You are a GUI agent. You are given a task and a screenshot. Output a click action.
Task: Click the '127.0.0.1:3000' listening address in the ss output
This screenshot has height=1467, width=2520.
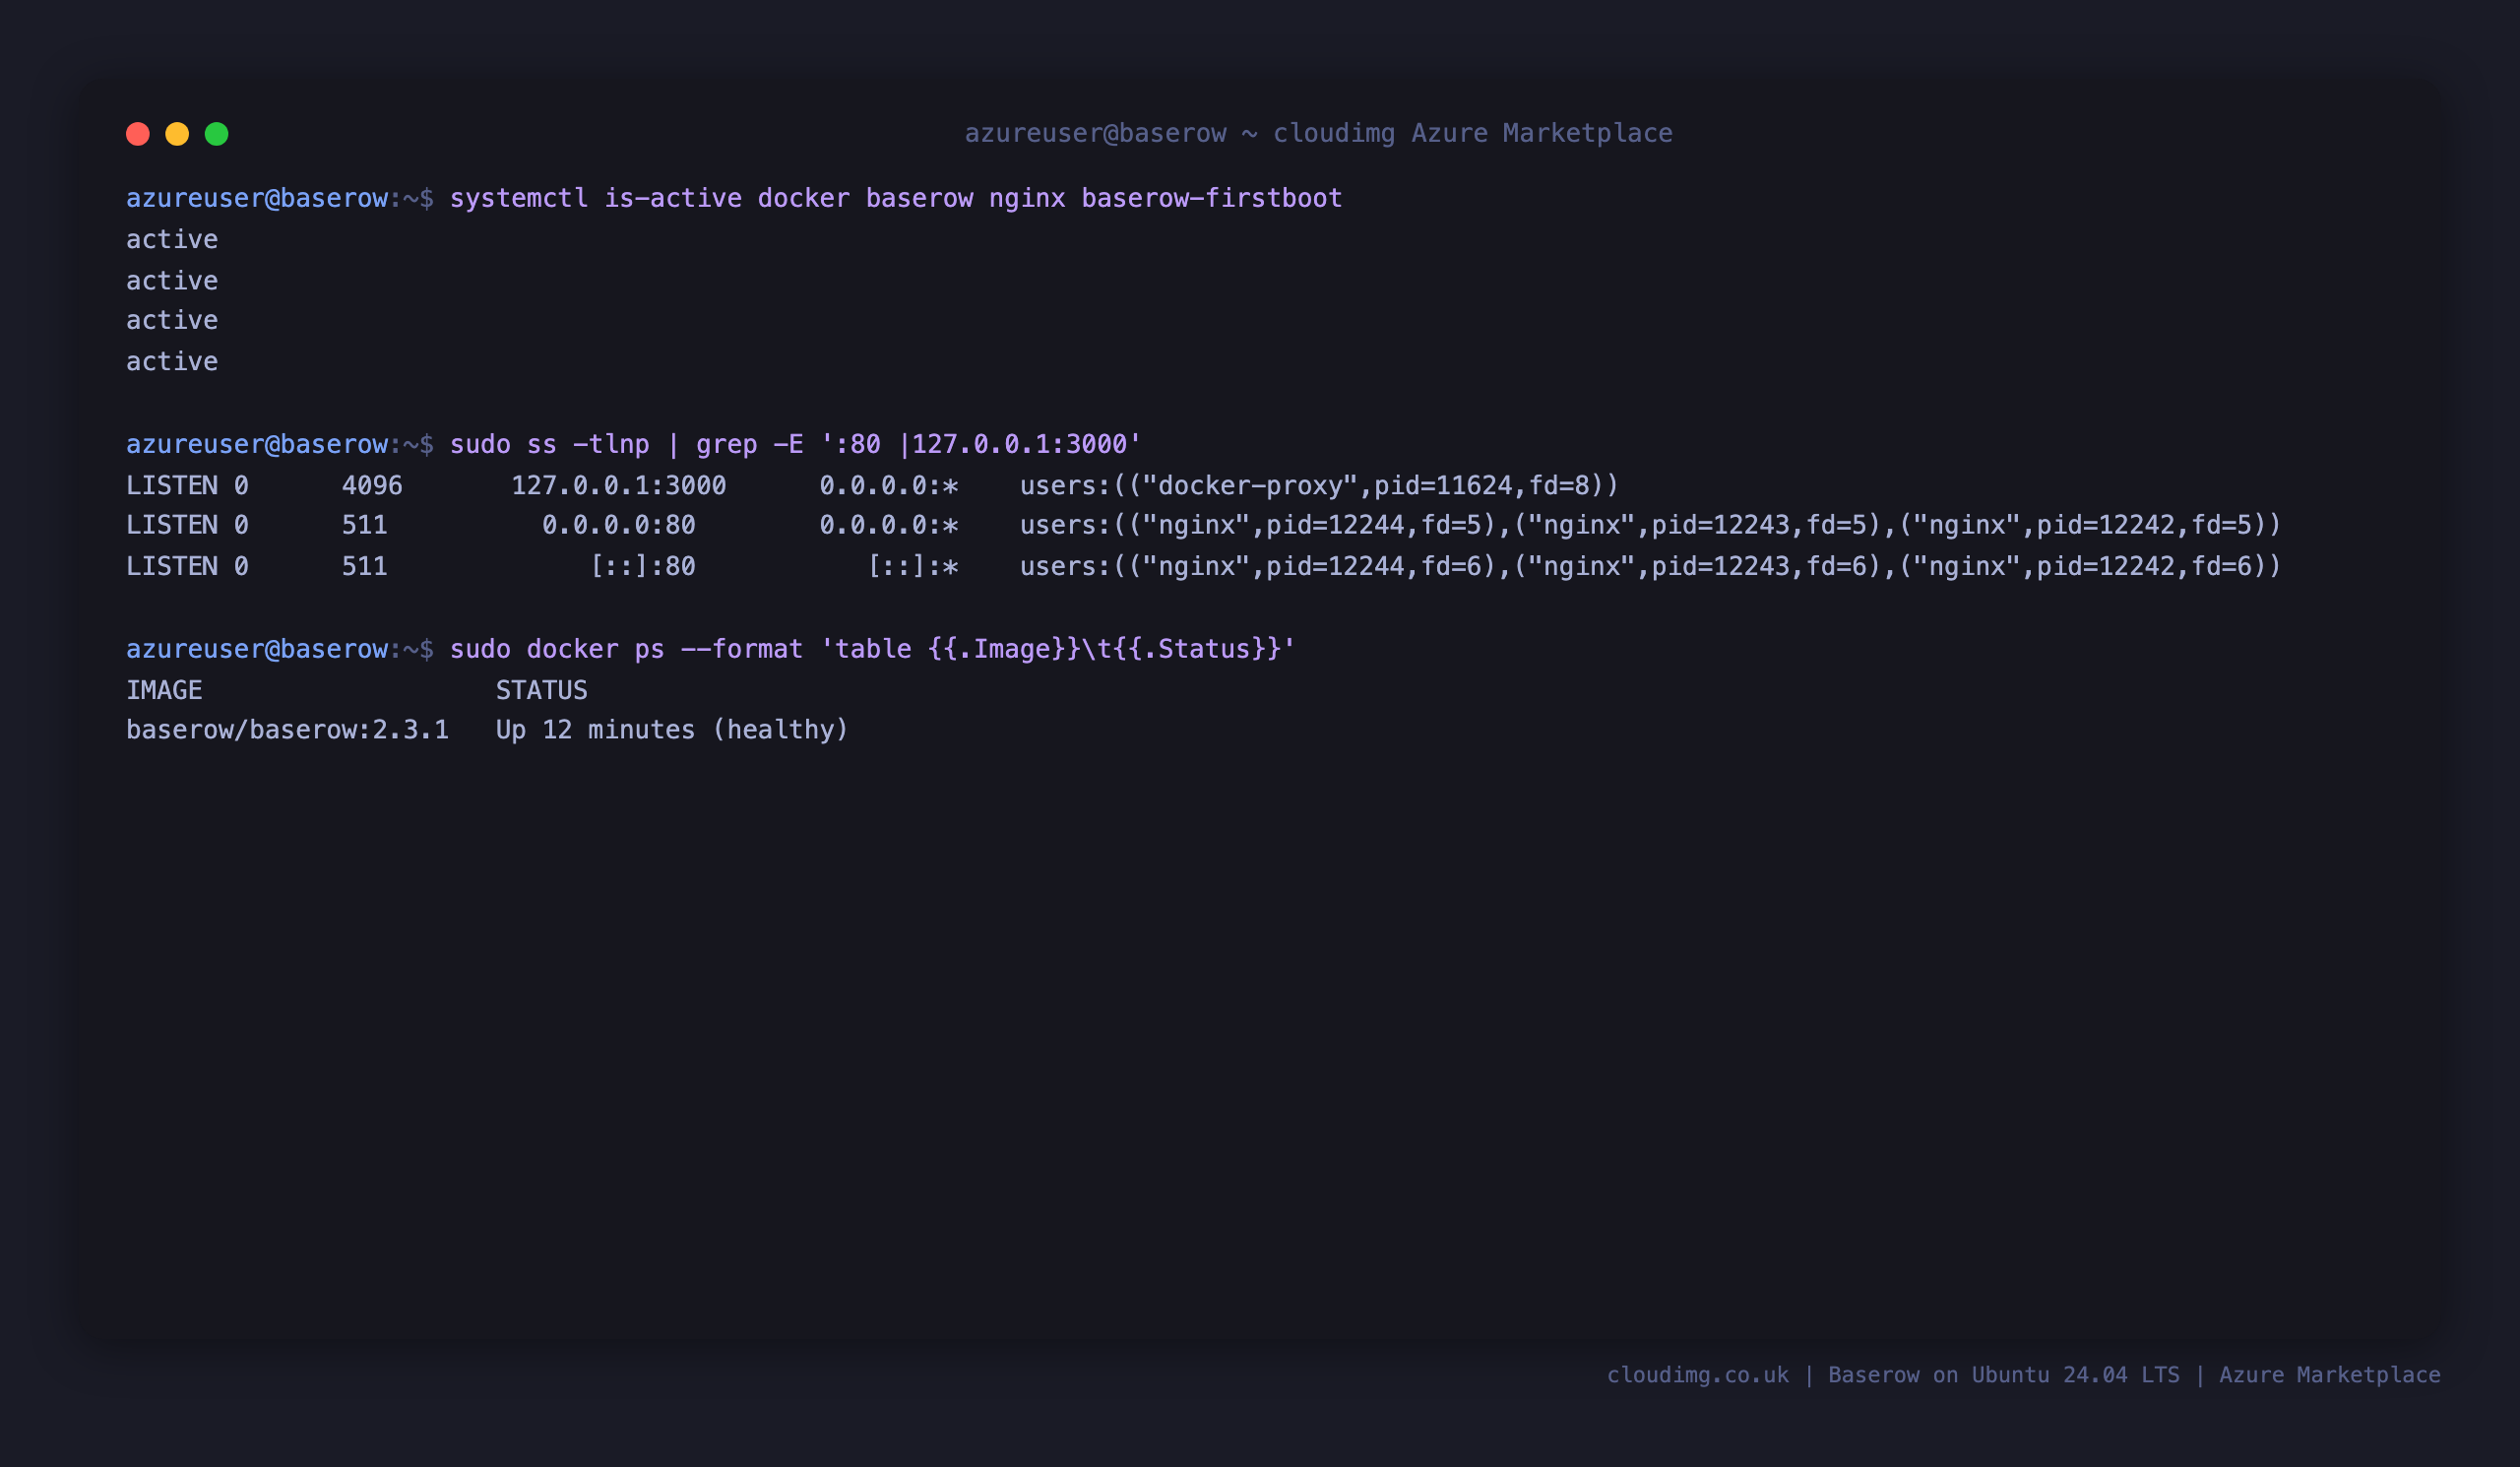pos(619,486)
